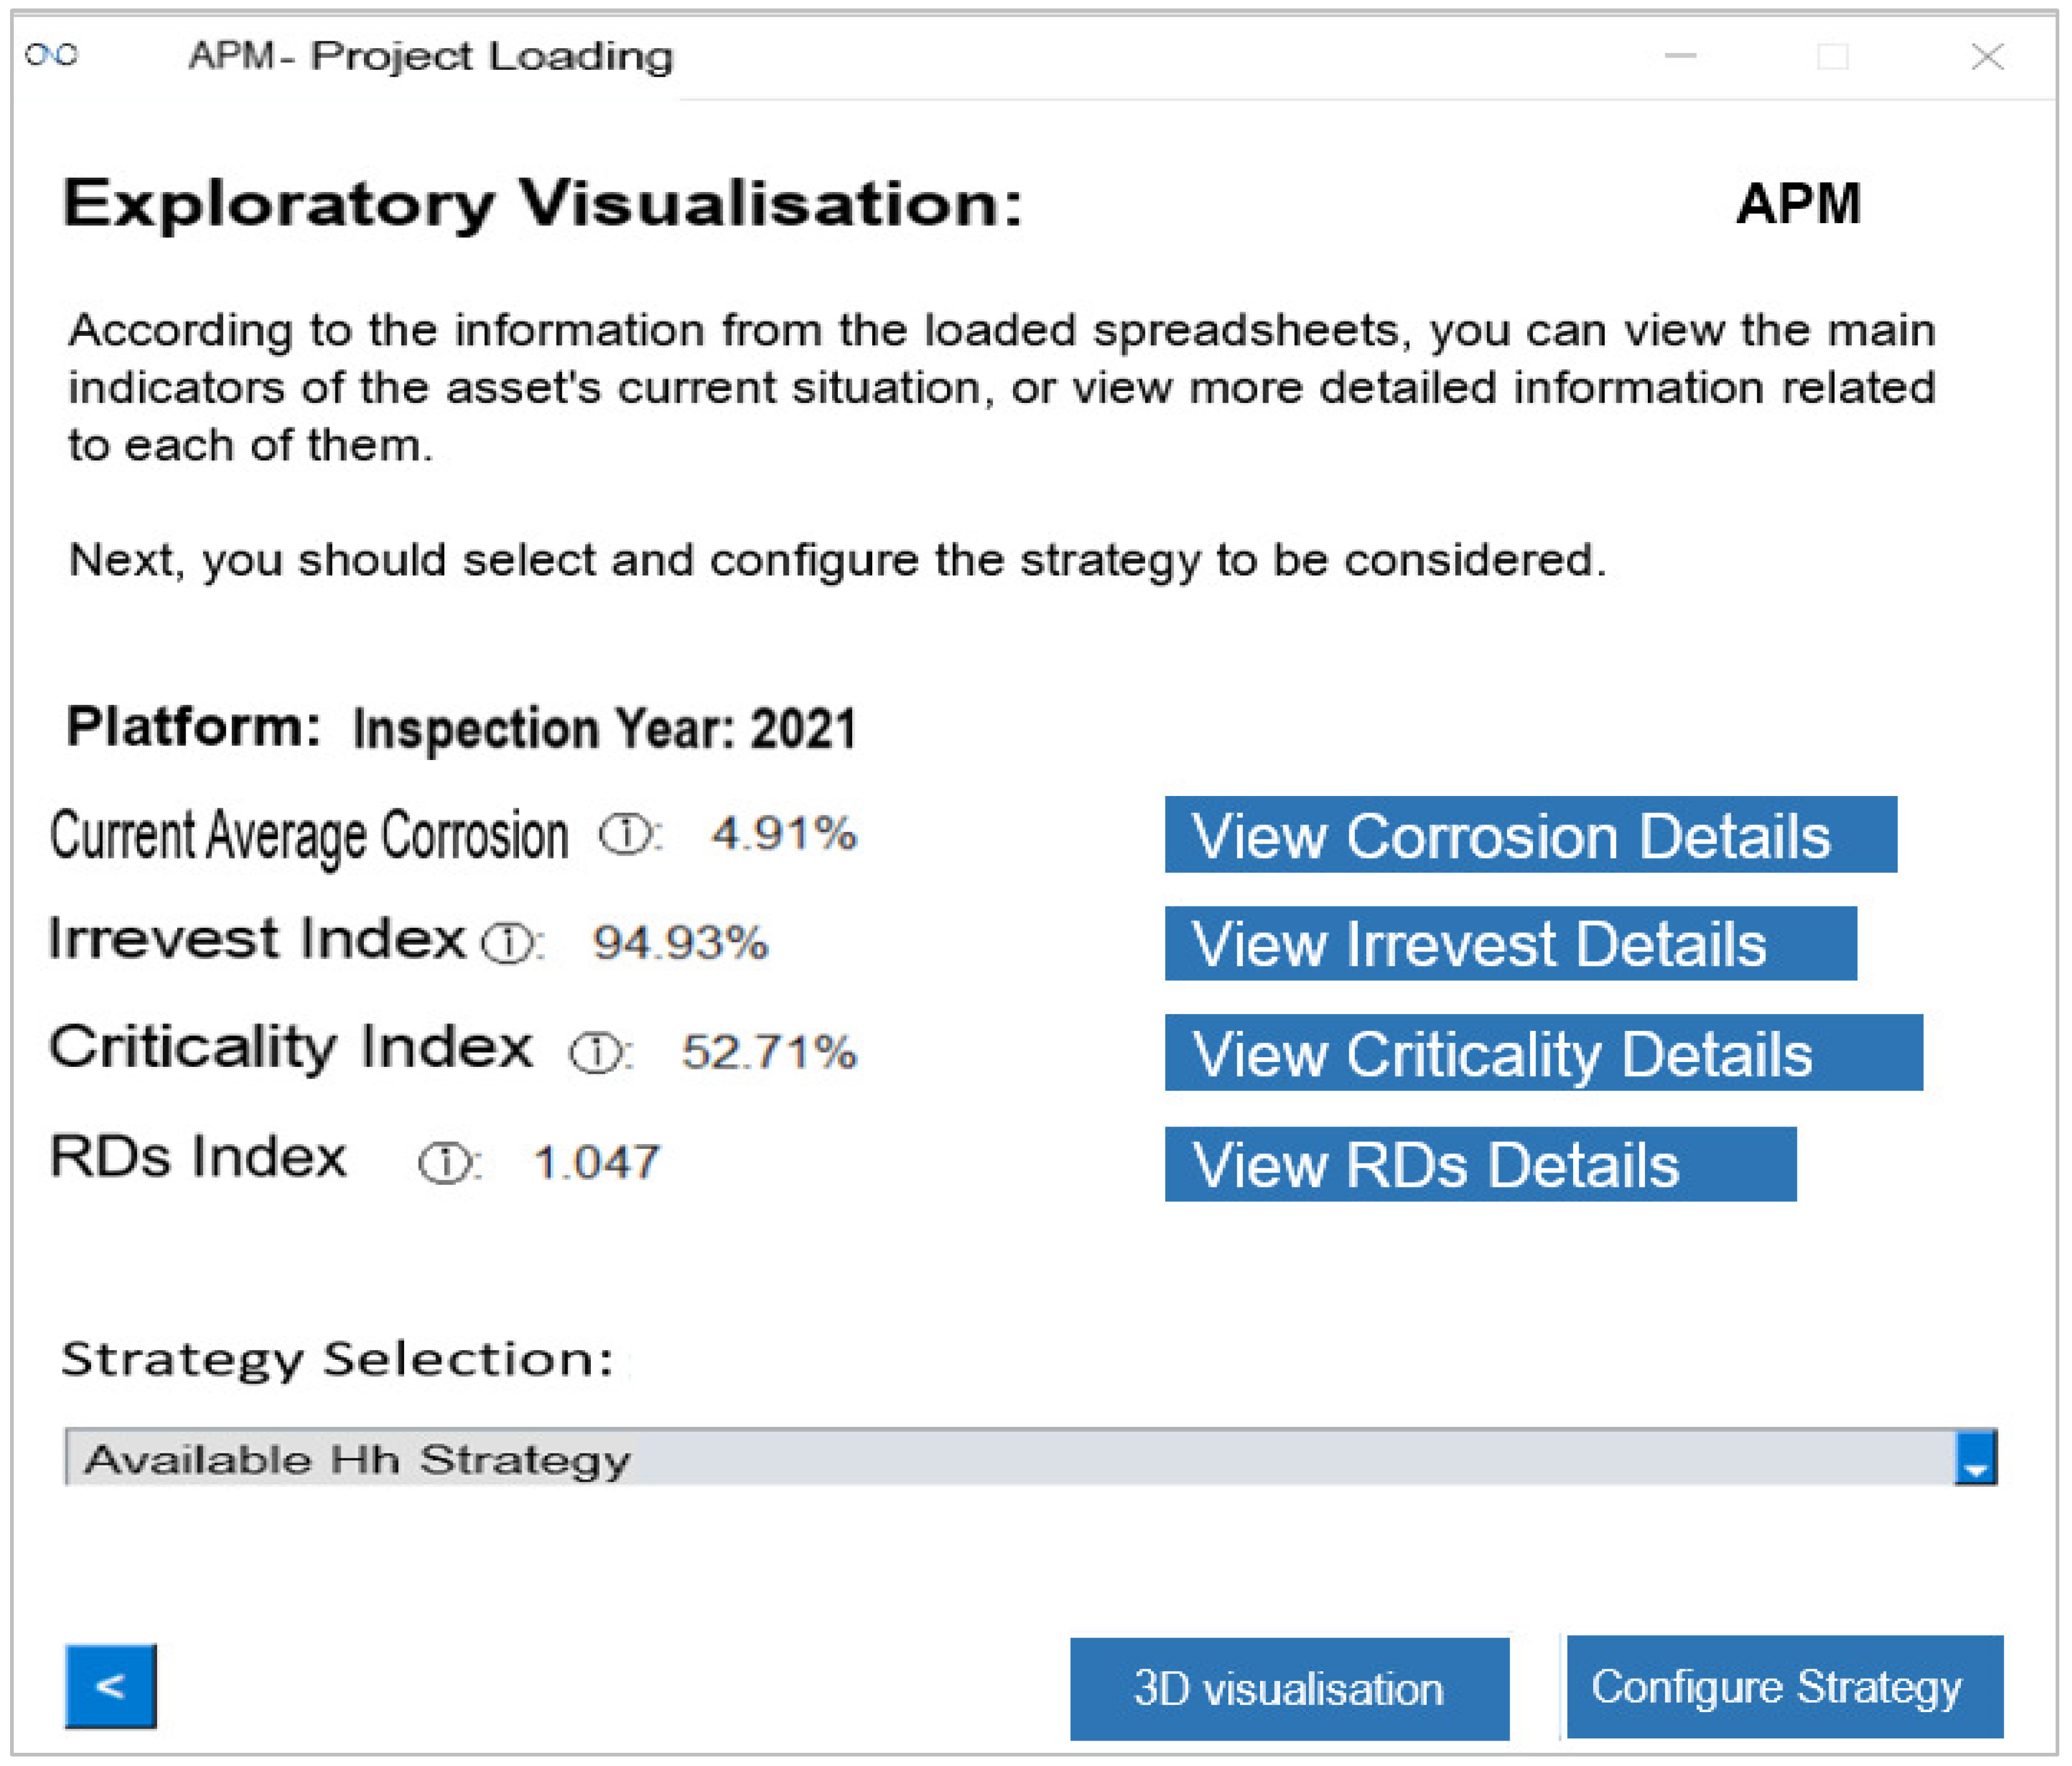Click the 94.93% Irrevest Index value
2072x1766 pixels.
click(x=680, y=942)
